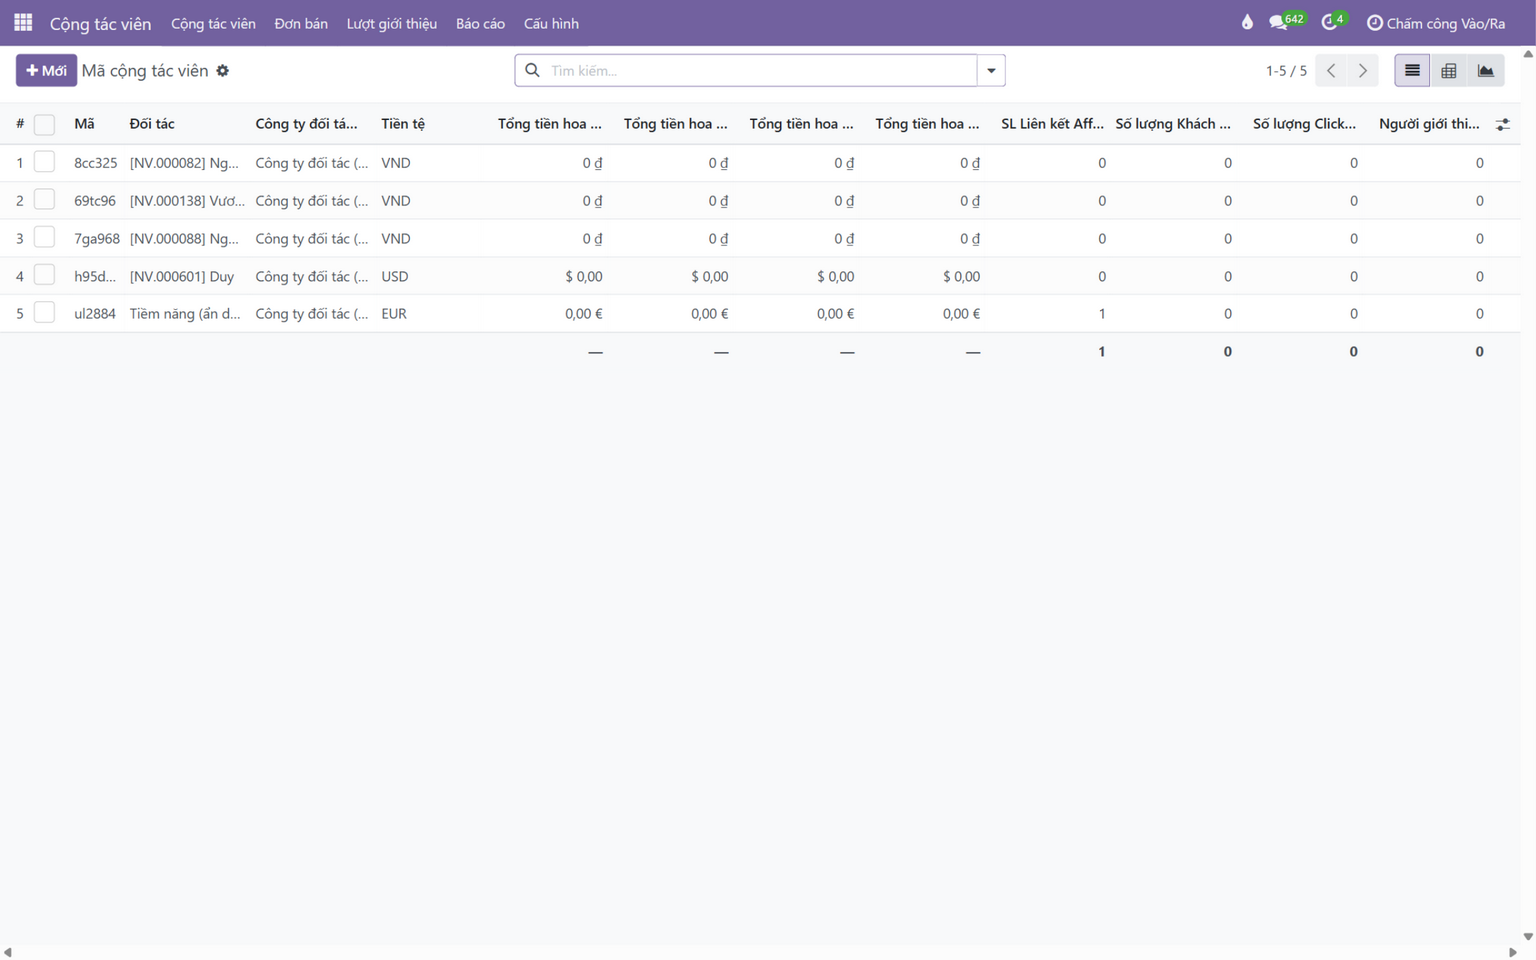This screenshot has height=960, width=1536.
Task: Switch to pivot table view
Action: (x=1449, y=70)
